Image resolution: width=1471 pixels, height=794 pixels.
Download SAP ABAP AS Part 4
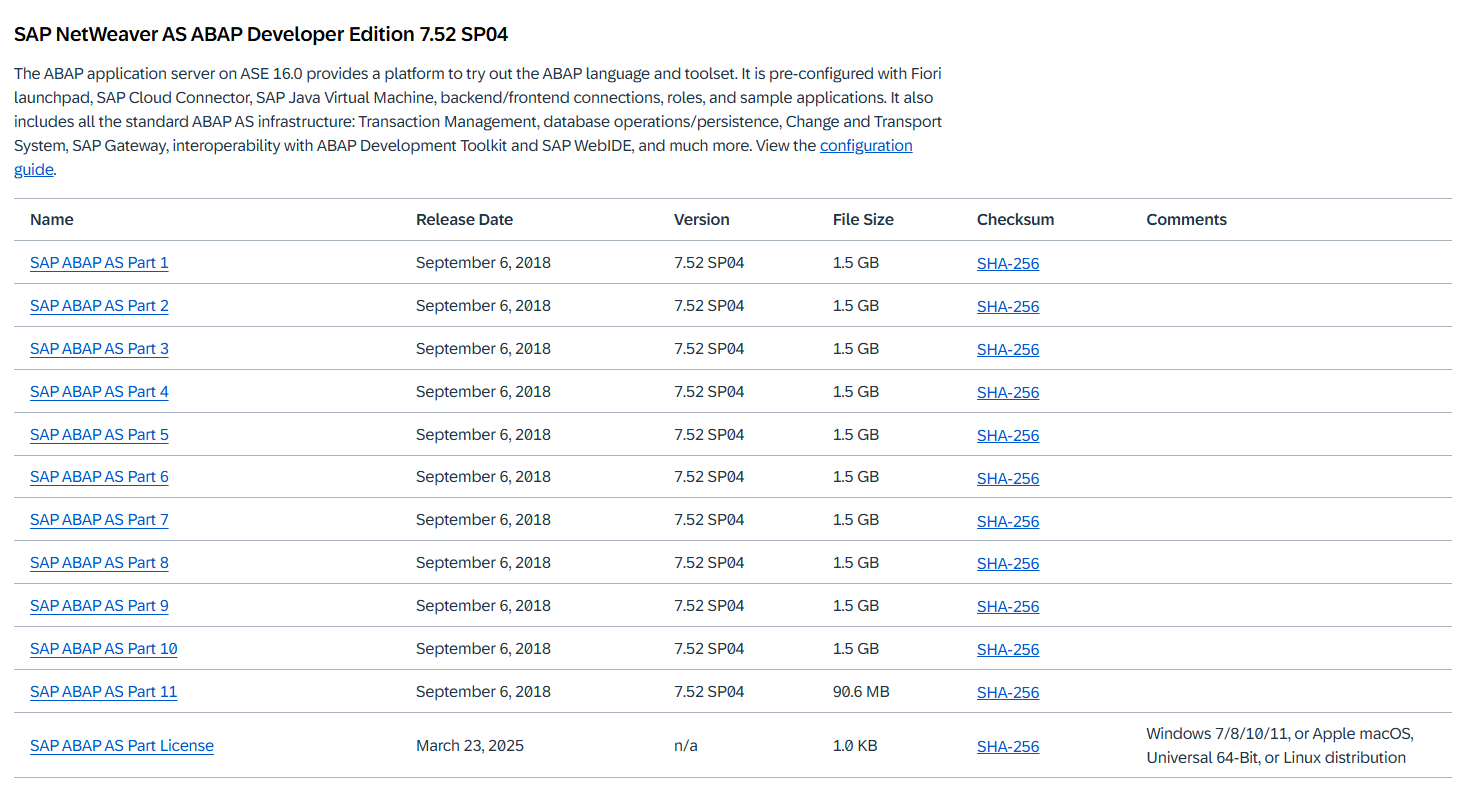tap(99, 392)
